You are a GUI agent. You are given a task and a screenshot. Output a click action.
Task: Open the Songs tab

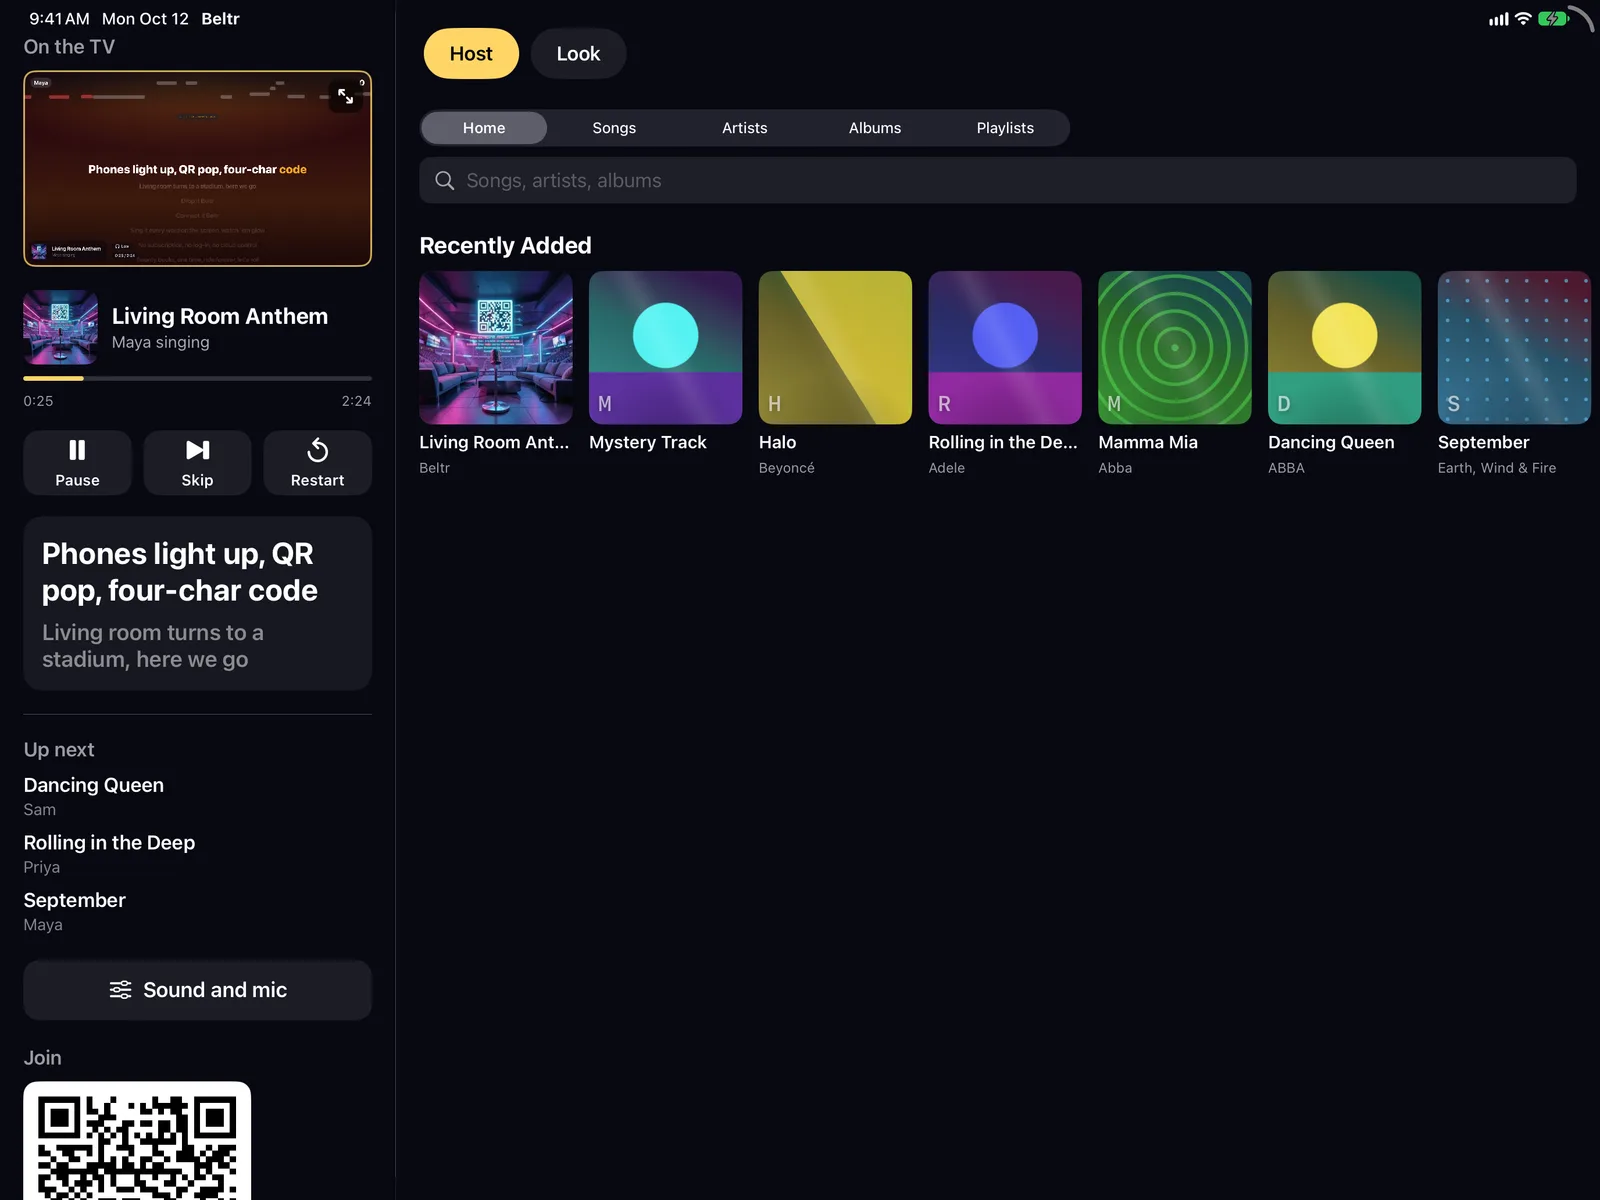(x=614, y=128)
